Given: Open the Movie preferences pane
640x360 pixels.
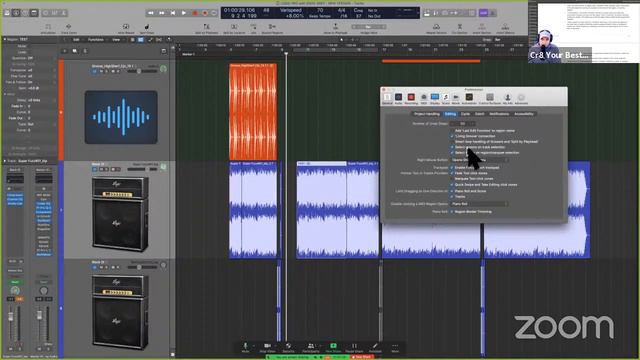Looking at the screenshot, I should (456, 98).
